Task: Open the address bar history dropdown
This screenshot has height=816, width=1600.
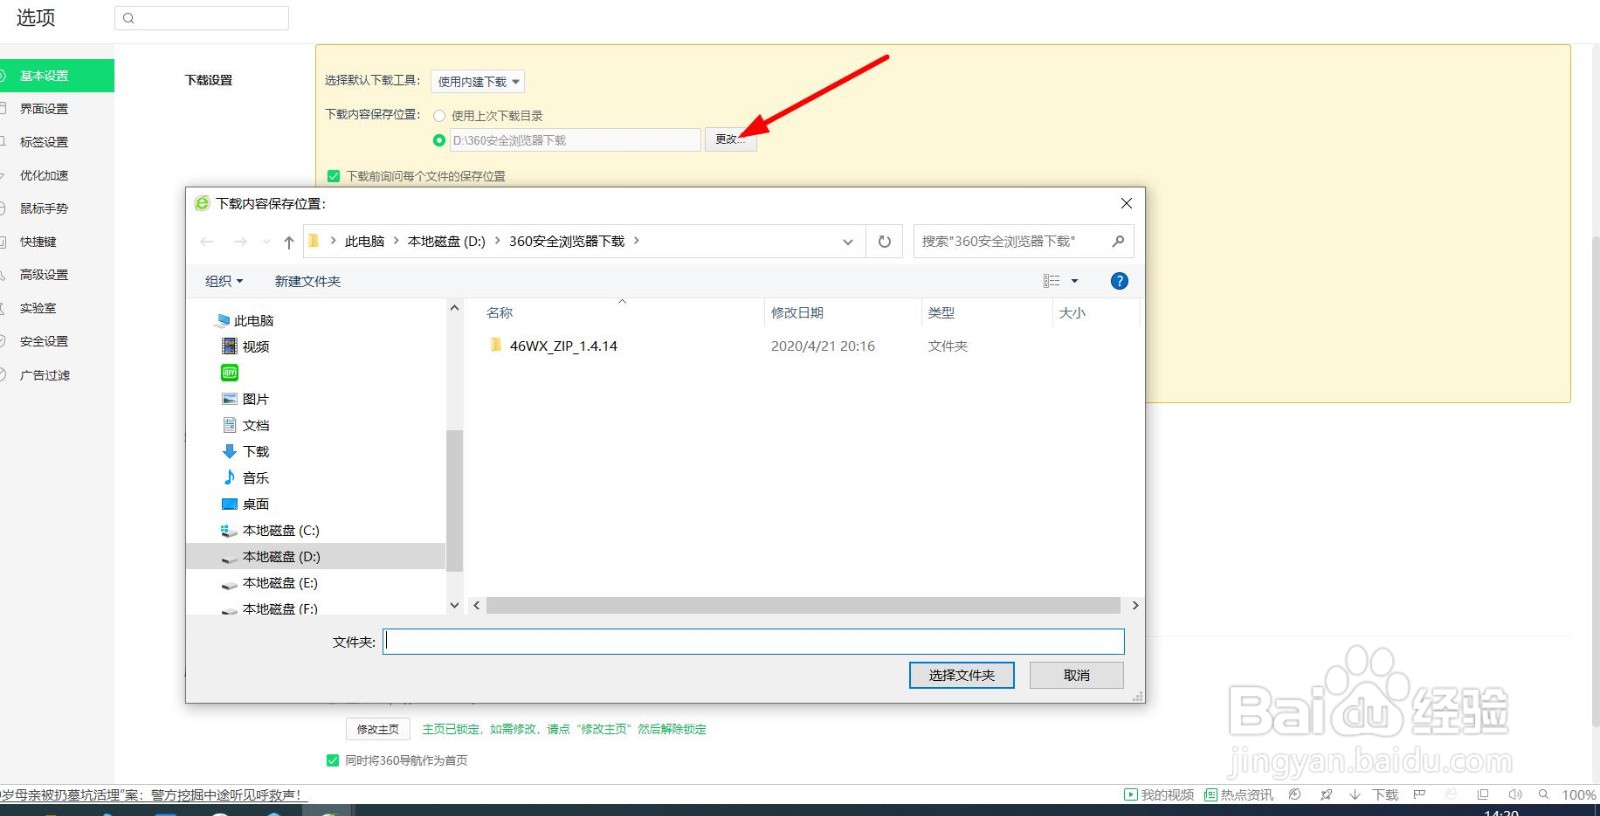Action: [x=847, y=241]
